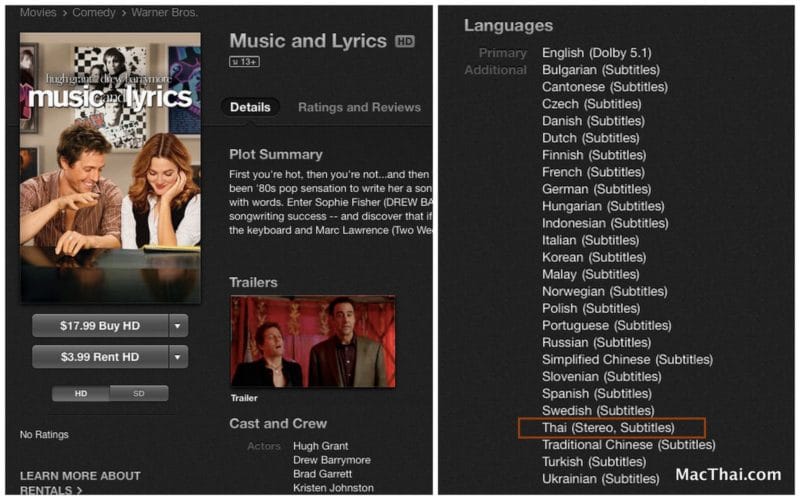Open the Details tab

click(x=250, y=107)
